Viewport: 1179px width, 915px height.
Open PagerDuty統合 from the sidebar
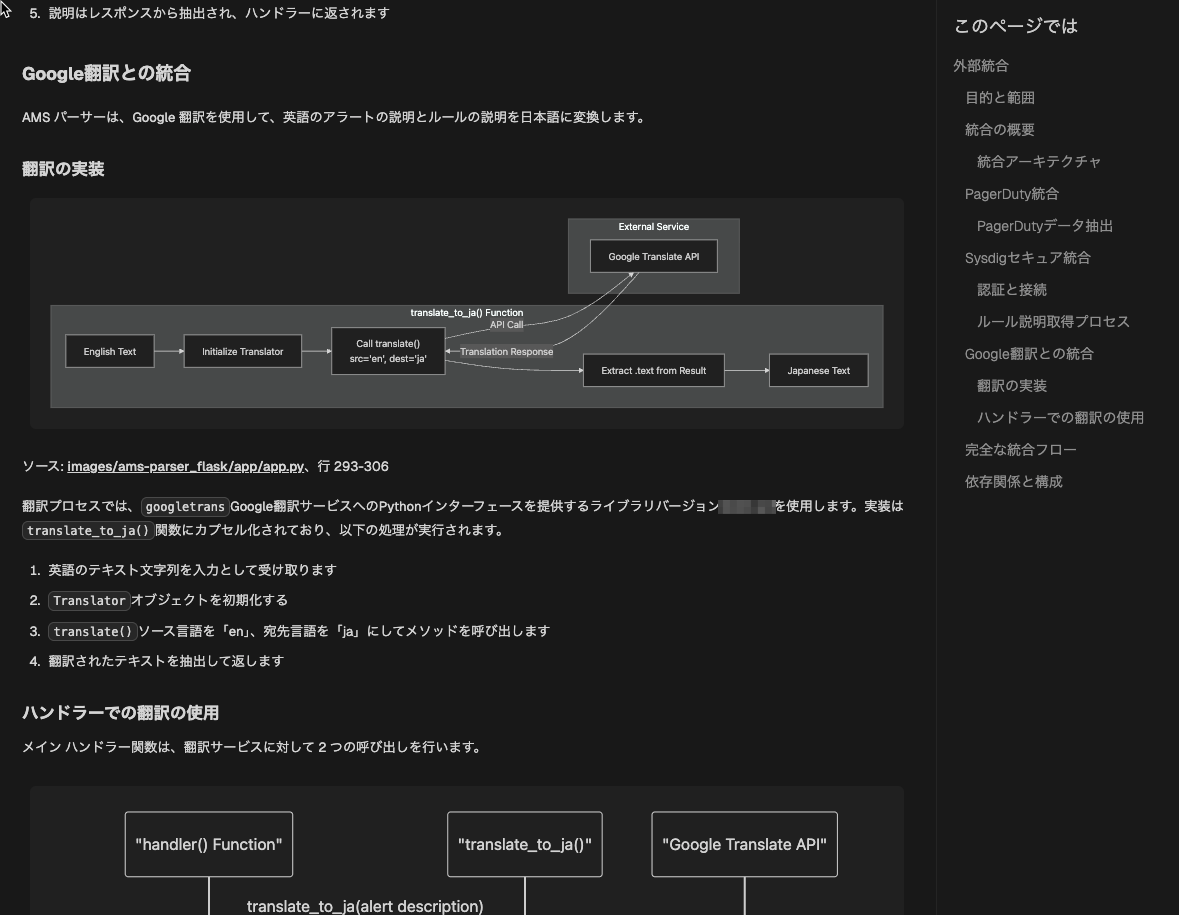coord(1011,194)
